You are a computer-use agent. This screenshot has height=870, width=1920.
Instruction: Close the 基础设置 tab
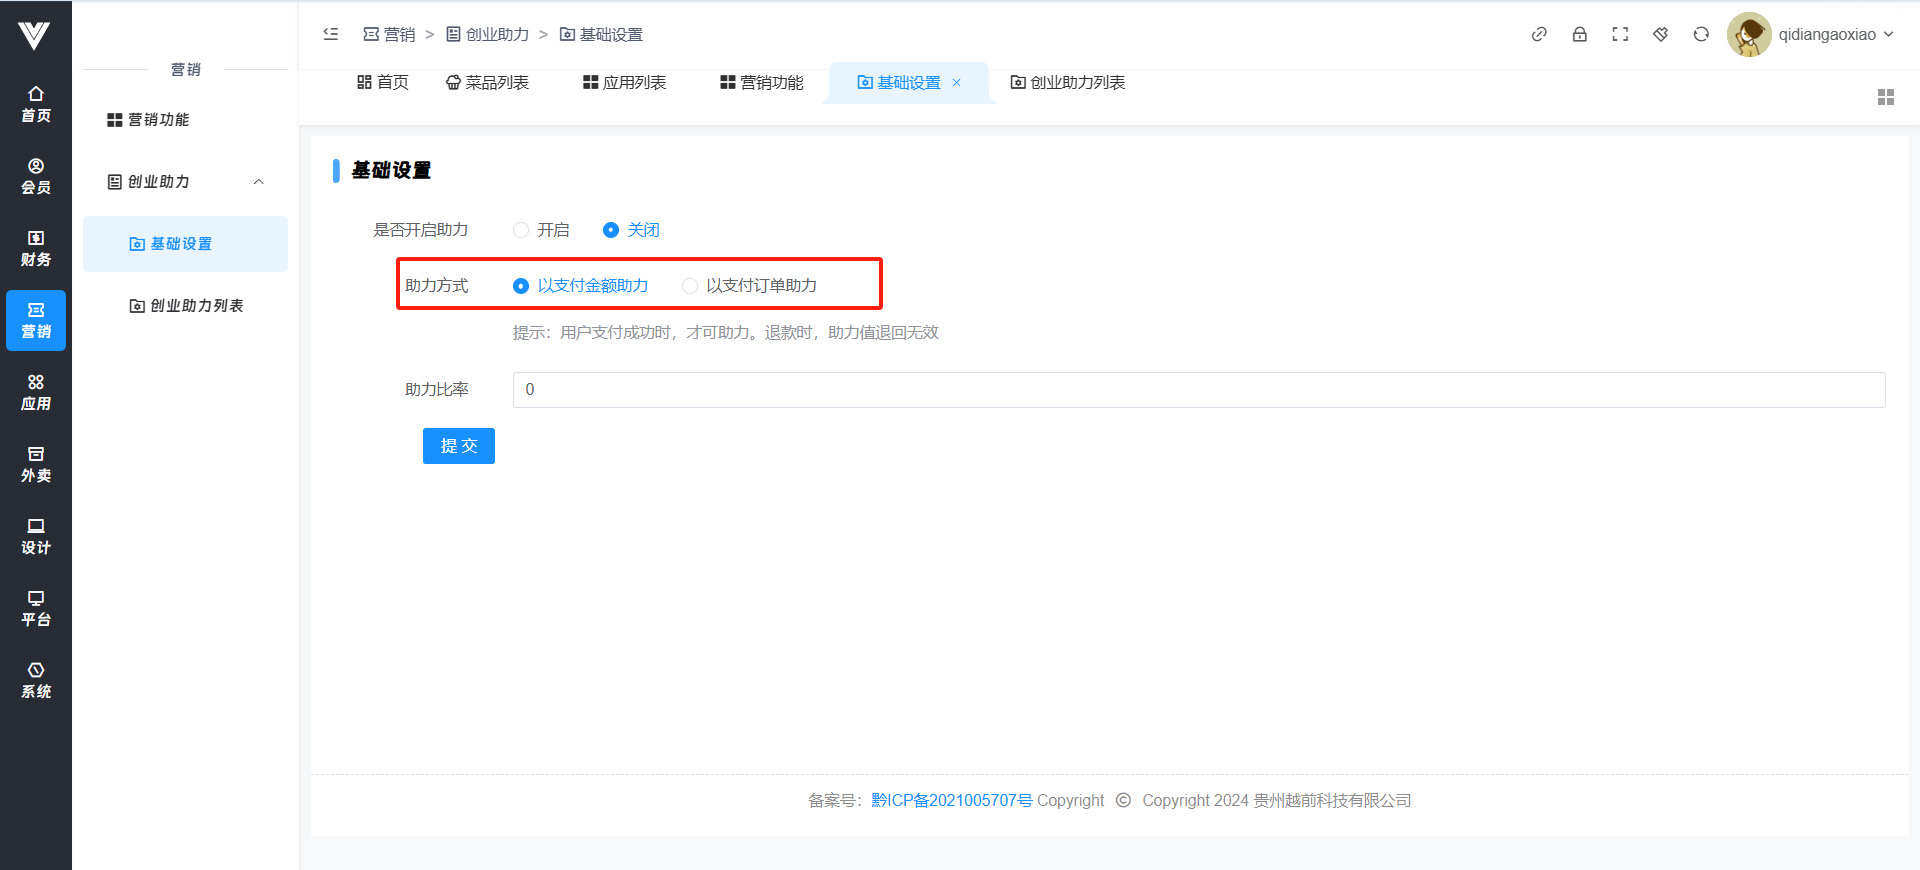pyautogui.click(x=957, y=83)
